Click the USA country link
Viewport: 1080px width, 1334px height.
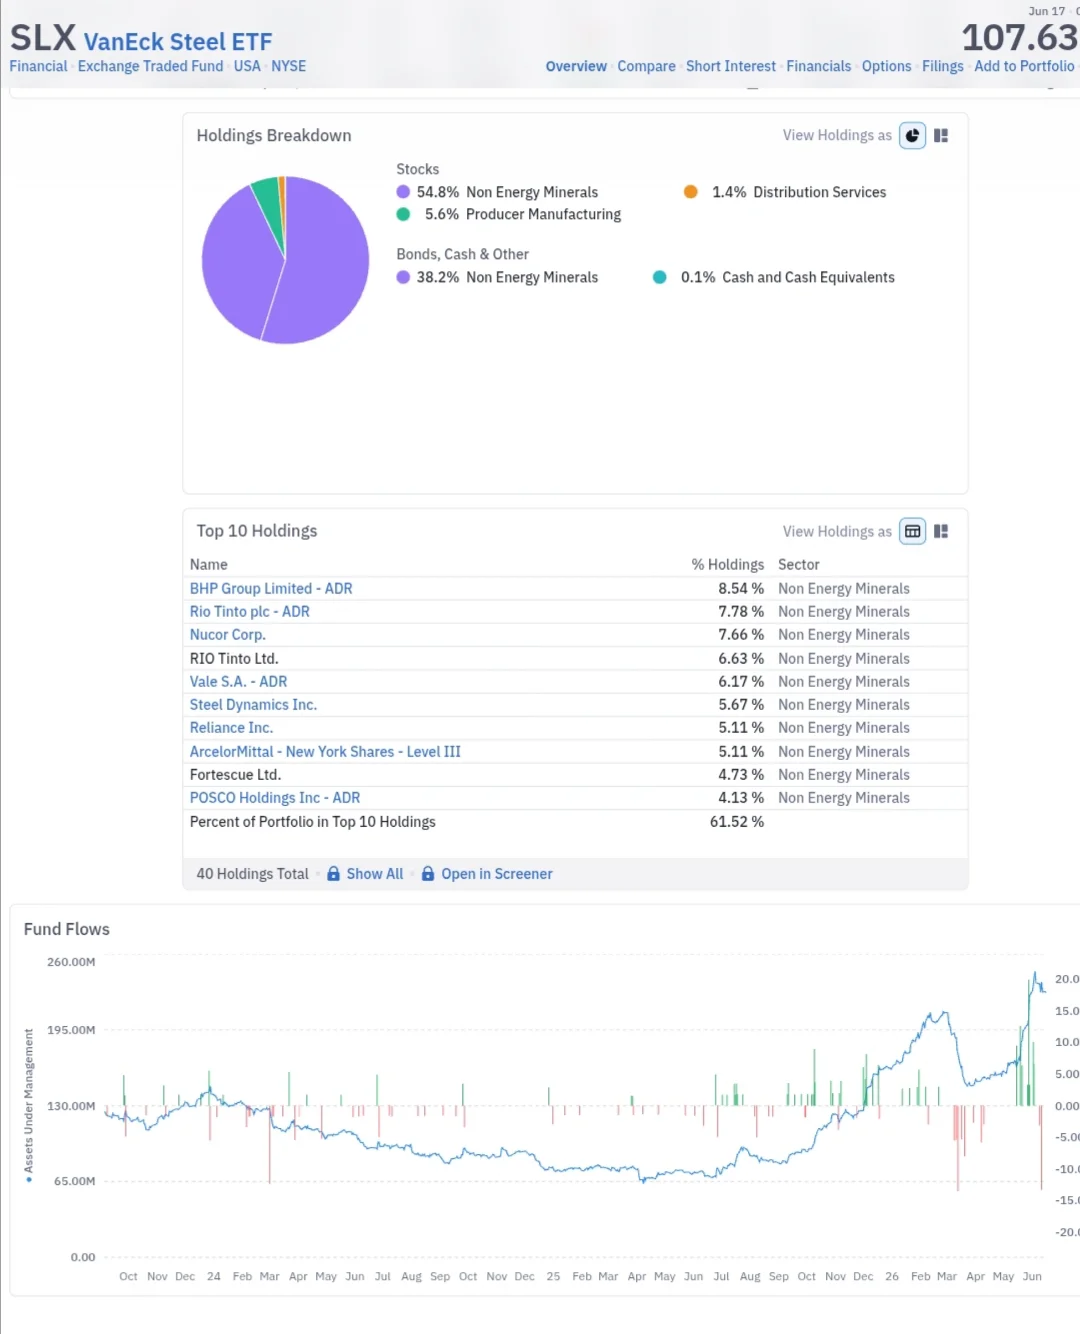pyautogui.click(x=247, y=66)
